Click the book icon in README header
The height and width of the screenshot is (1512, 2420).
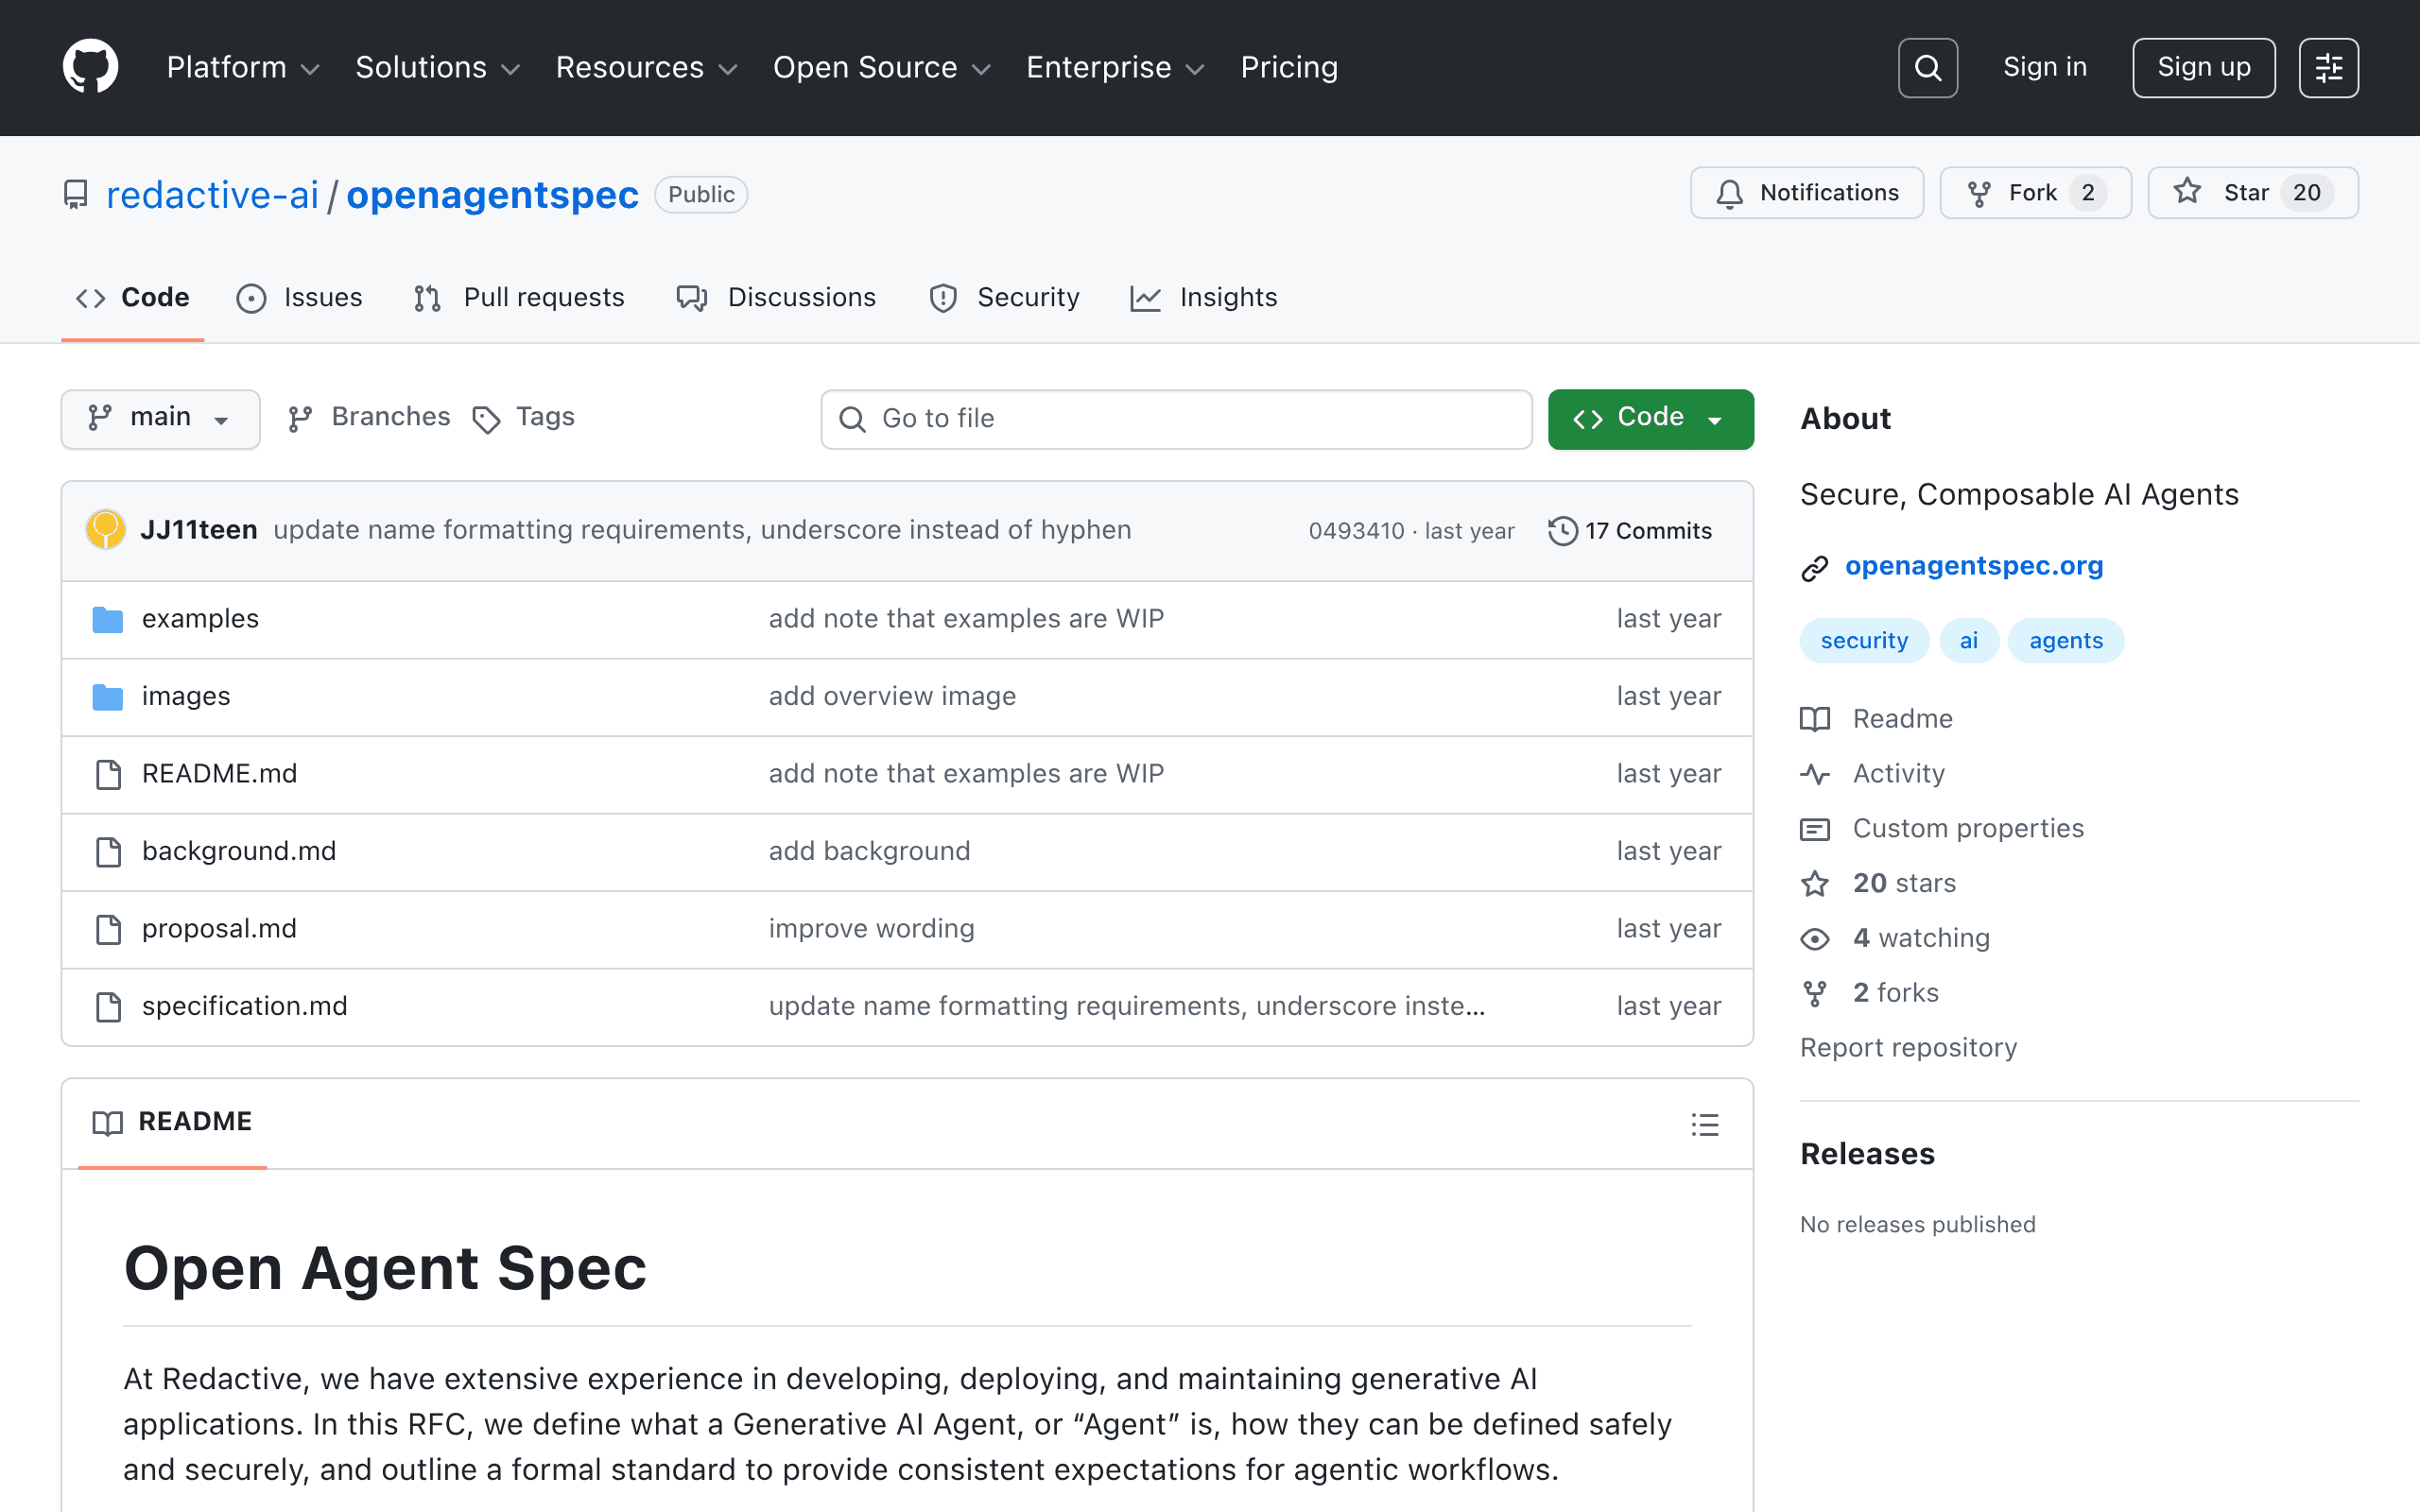click(x=108, y=1123)
